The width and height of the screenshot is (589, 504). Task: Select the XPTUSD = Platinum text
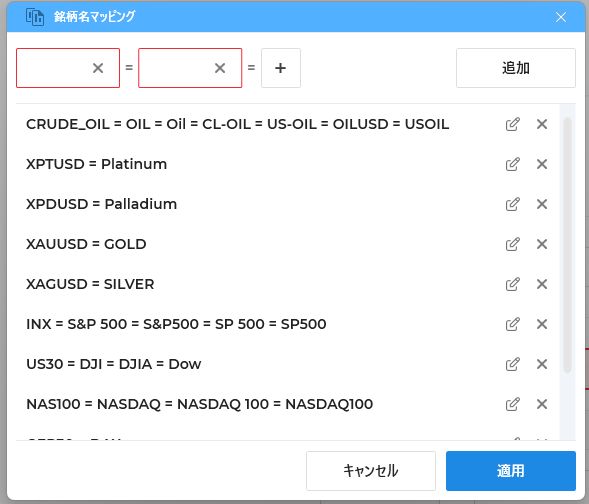click(97, 164)
